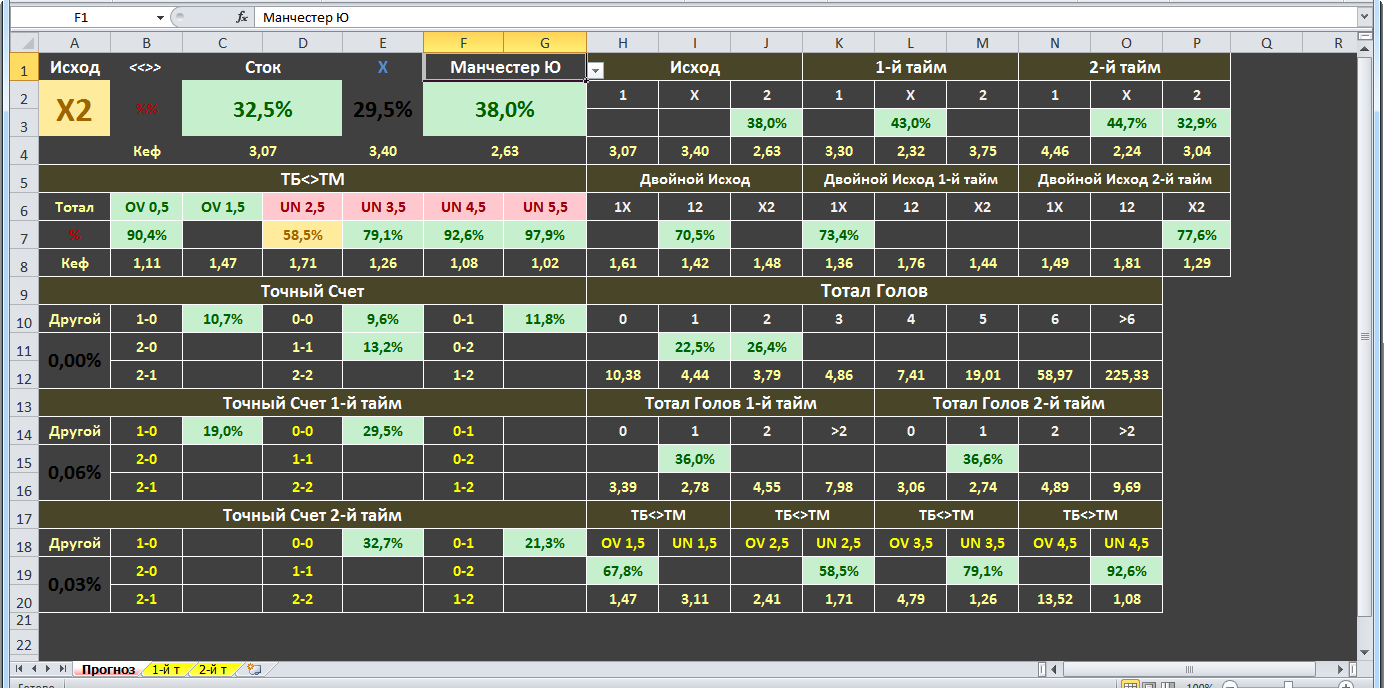Open the Insert Function fx dialog
This screenshot has width=1384, height=688.
242,17
